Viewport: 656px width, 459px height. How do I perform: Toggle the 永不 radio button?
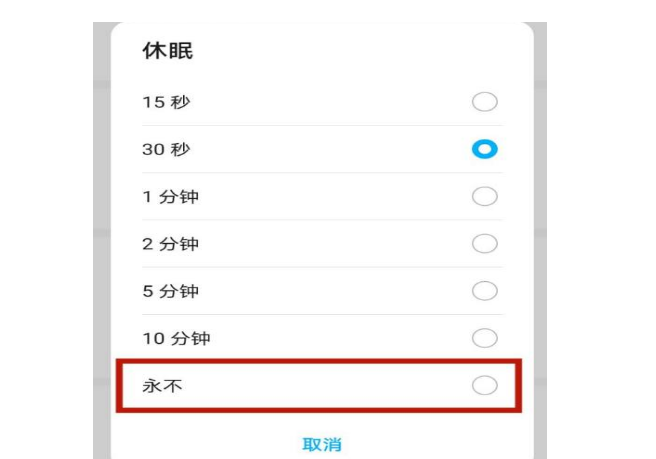coord(484,386)
